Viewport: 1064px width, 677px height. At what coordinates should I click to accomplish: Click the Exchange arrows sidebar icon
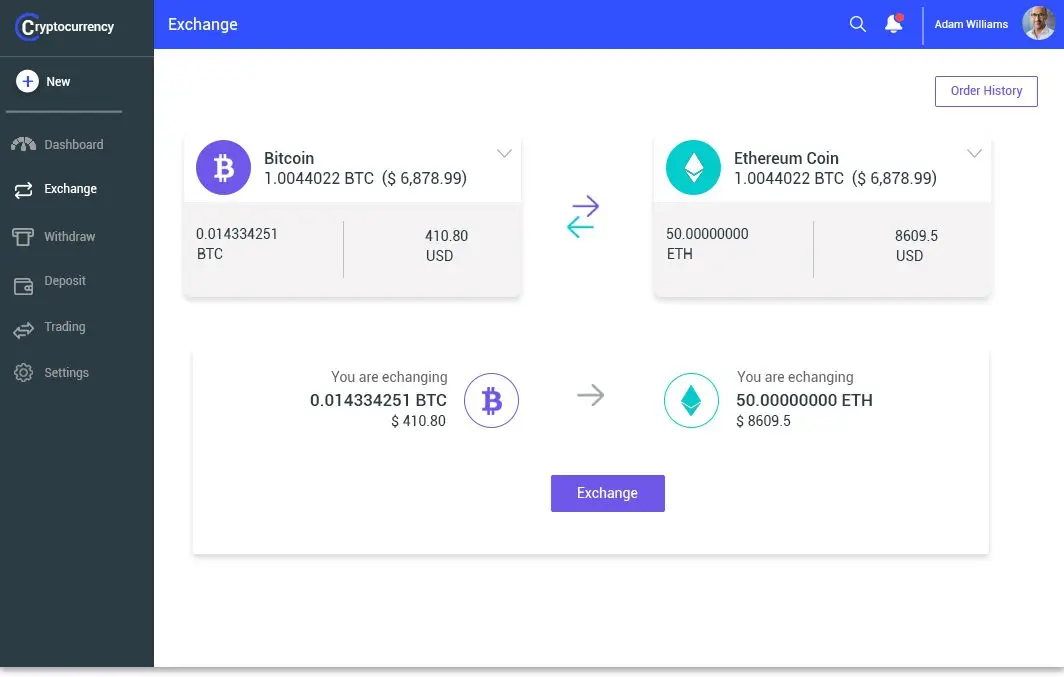24,190
